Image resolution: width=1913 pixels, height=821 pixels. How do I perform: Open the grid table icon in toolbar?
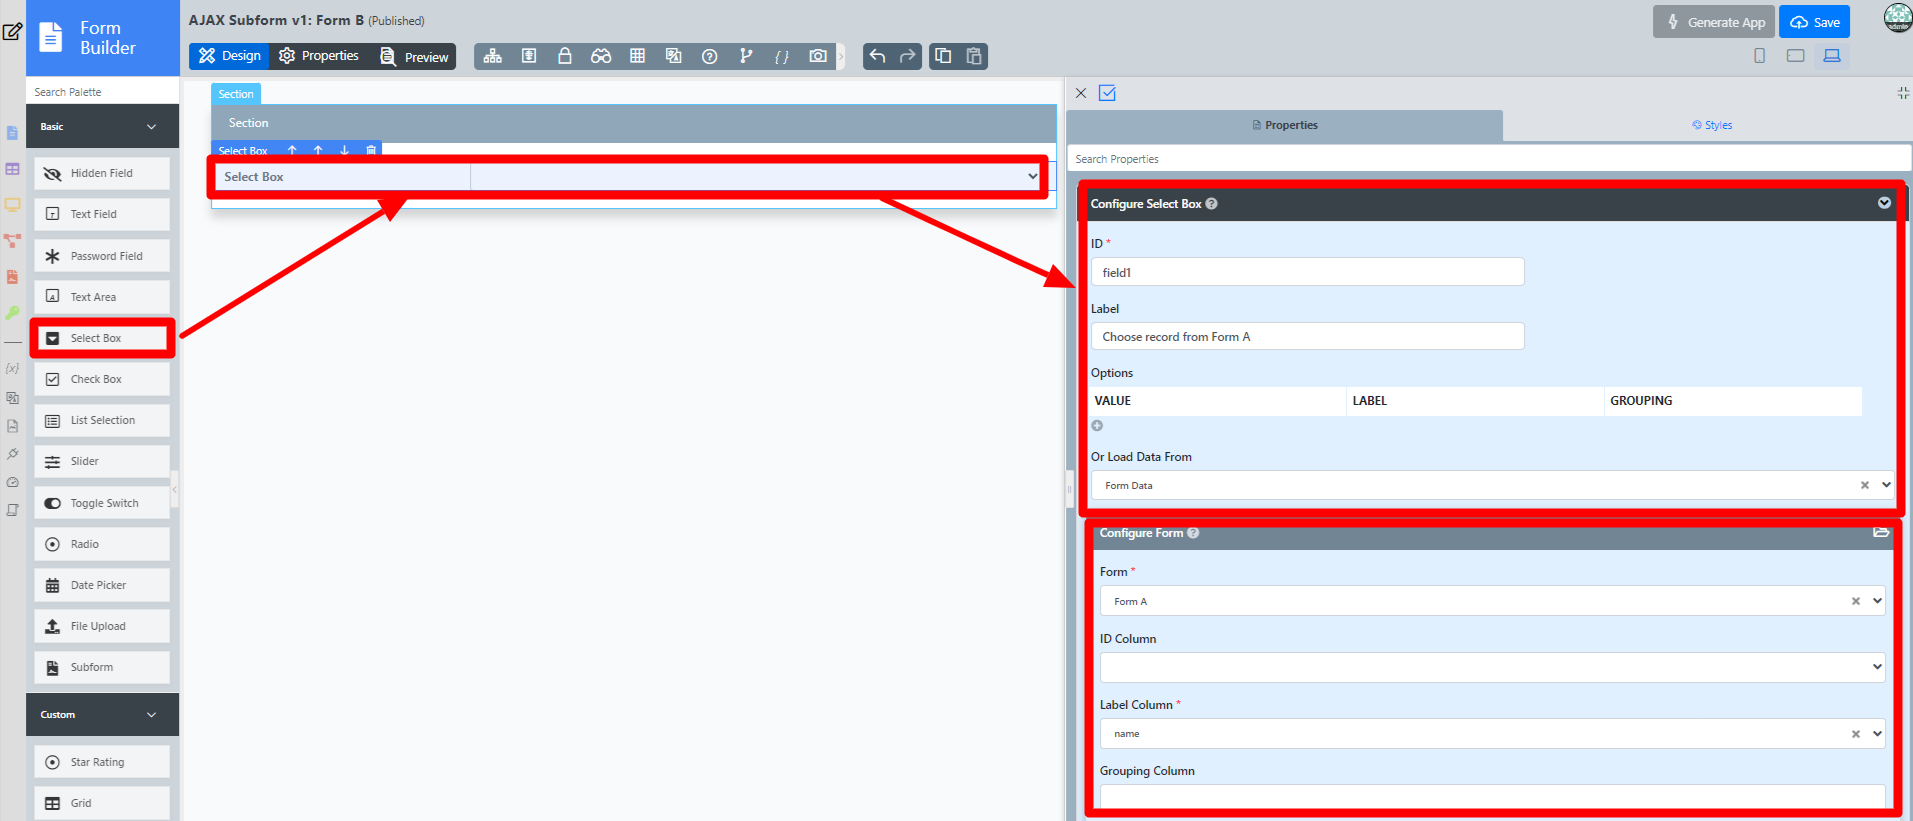[637, 56]
